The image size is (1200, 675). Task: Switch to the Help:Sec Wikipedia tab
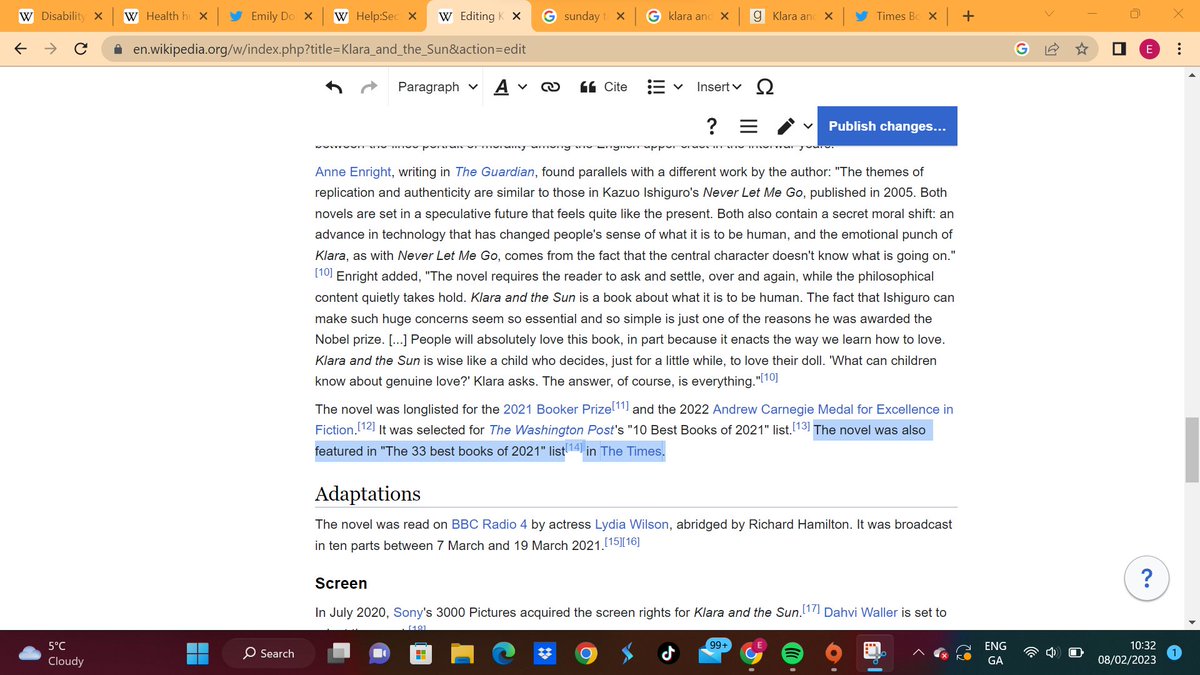(374, 16)
